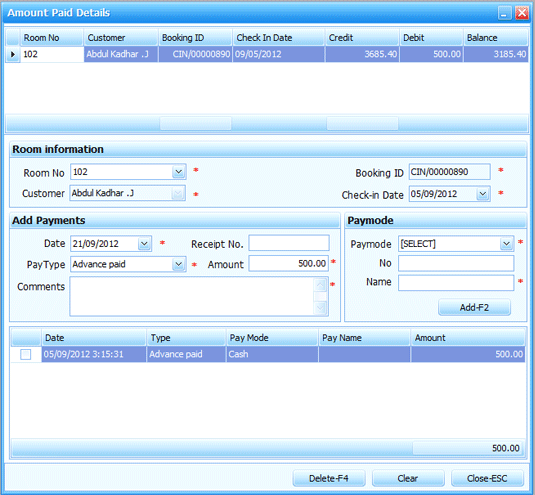Viewport: 535px width, 495px height.
Task: Open the Paymode [SELECT] dropdown
Action: pyautogui.click(x=506, y=244)
